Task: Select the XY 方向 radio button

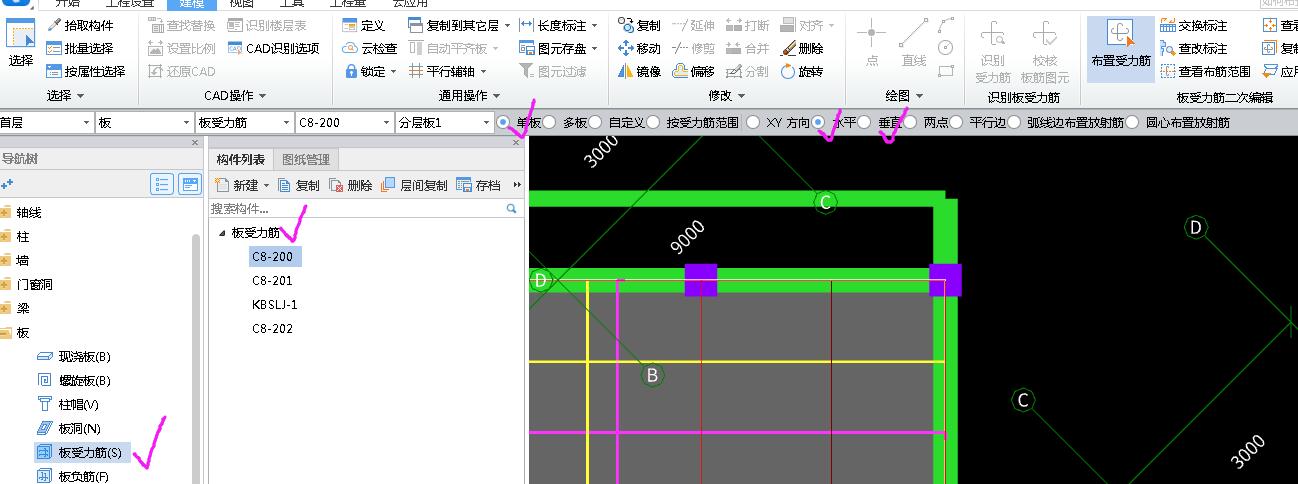Action: 752,122
